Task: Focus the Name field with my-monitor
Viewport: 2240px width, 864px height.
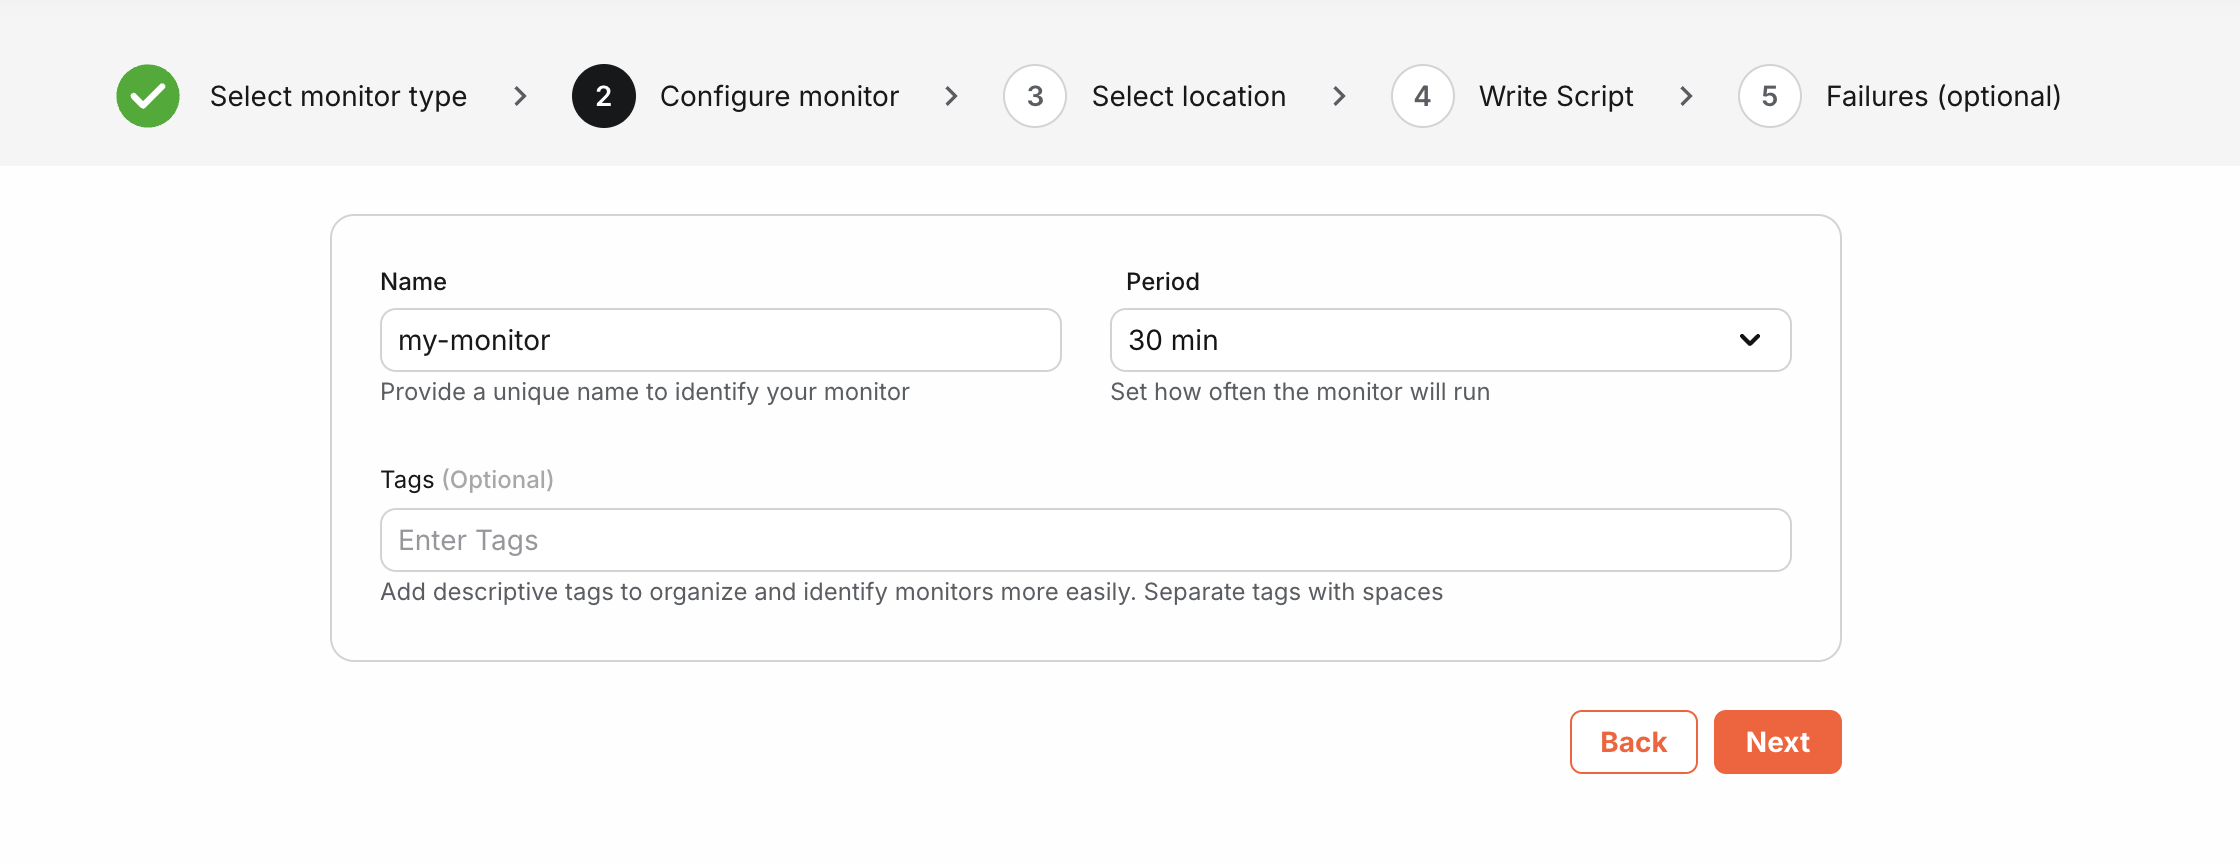Action: tap(721, 340)
